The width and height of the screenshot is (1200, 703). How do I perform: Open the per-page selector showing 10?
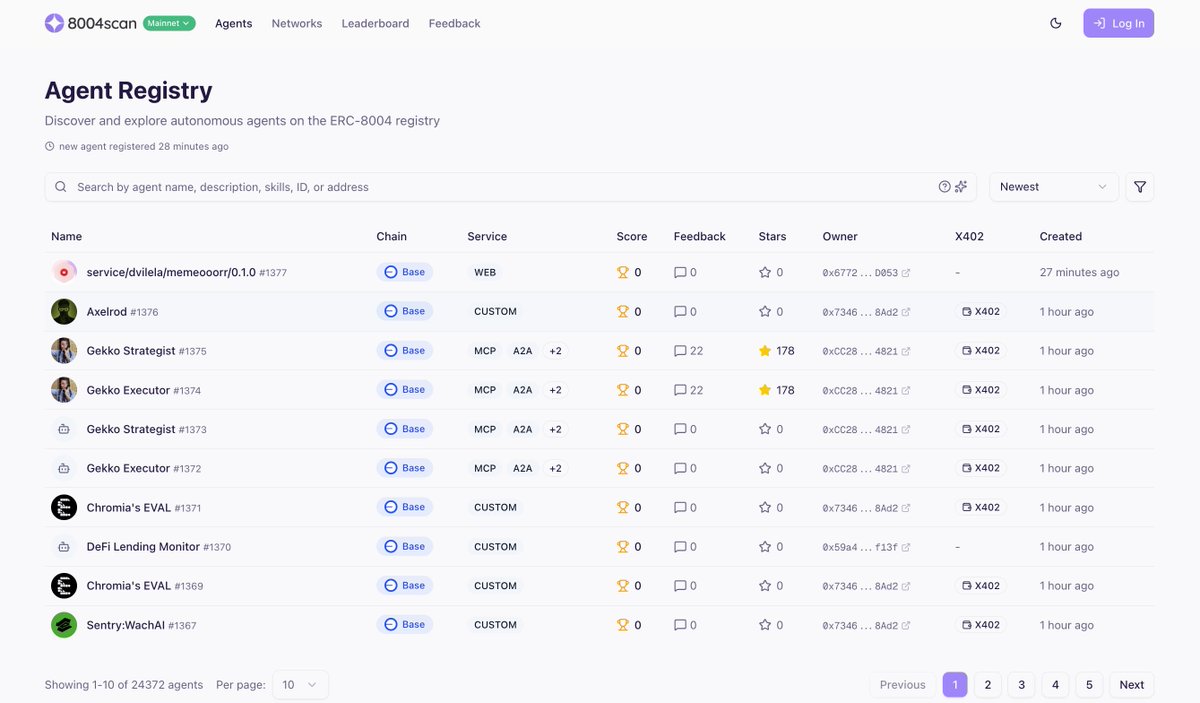[300, 684]
